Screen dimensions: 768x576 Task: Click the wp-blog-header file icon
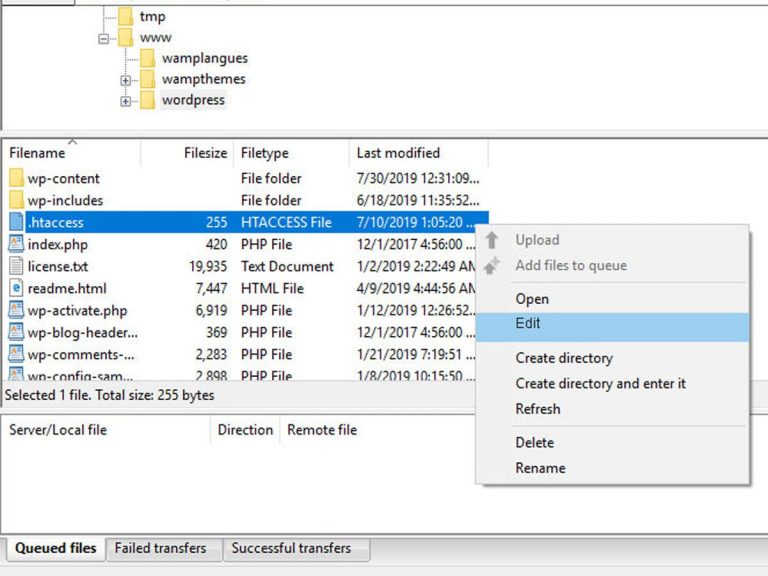point(16,332)
